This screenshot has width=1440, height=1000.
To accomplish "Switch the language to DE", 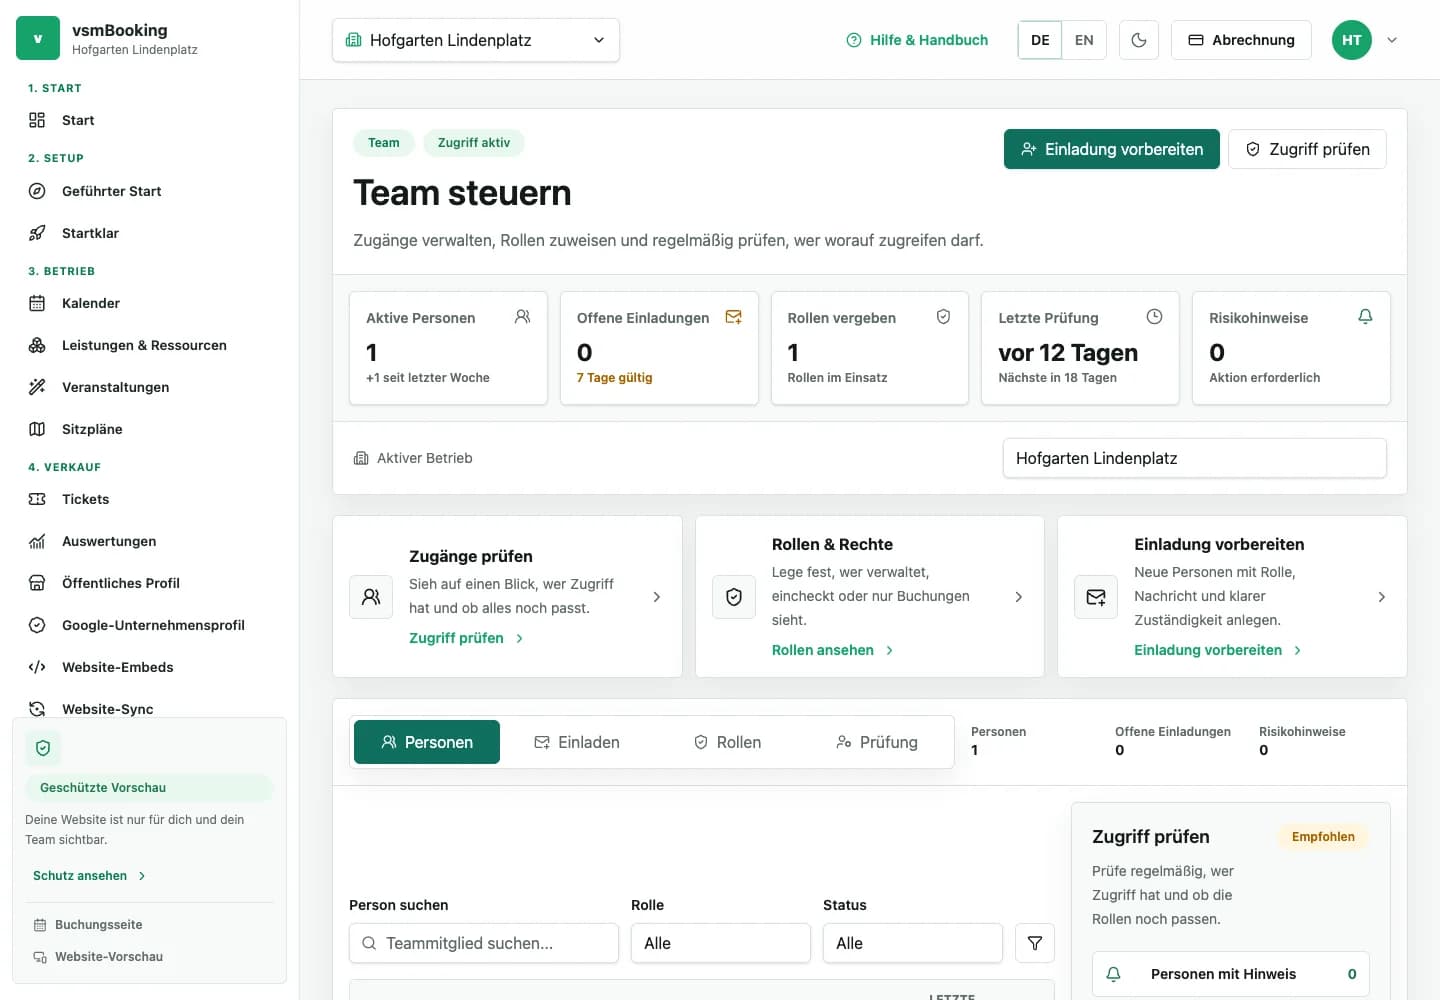I will [x=1040, y=40].
